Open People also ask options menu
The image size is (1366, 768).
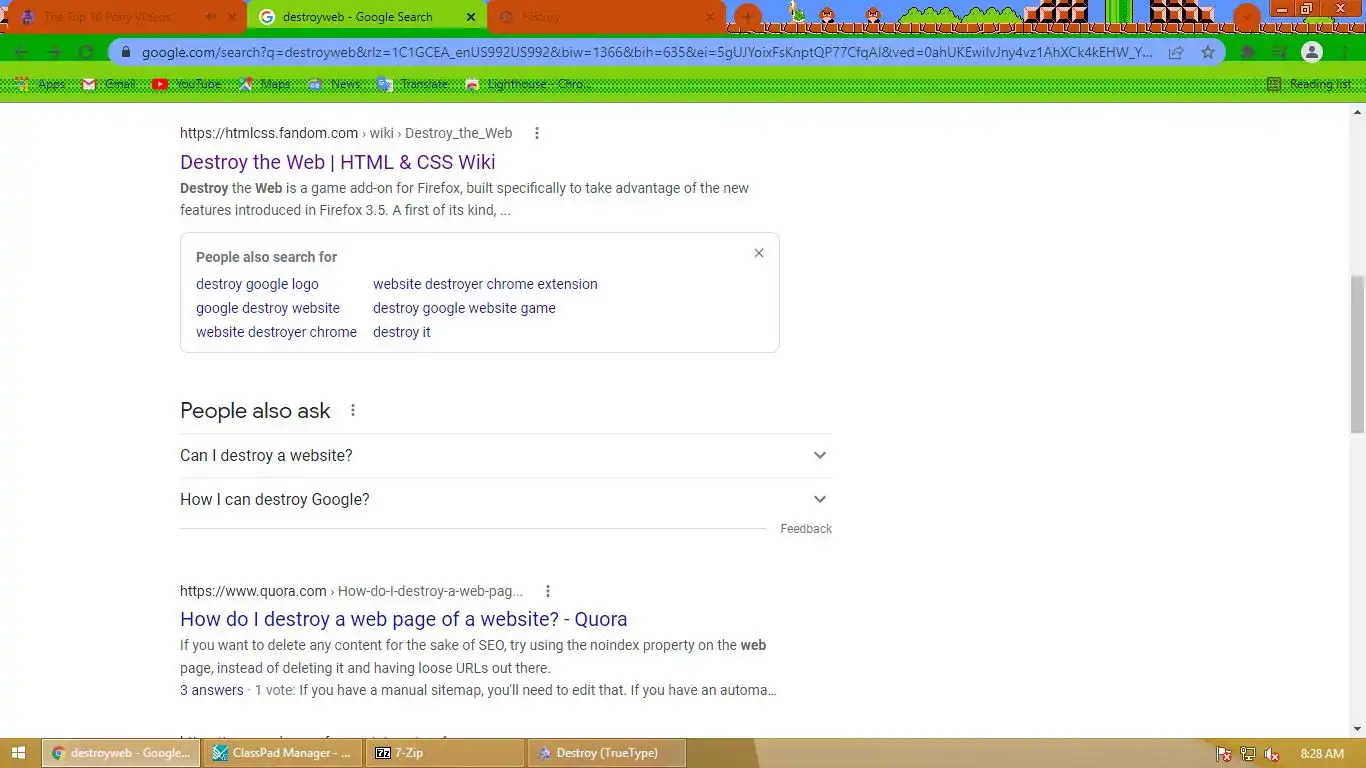[352, 410]
